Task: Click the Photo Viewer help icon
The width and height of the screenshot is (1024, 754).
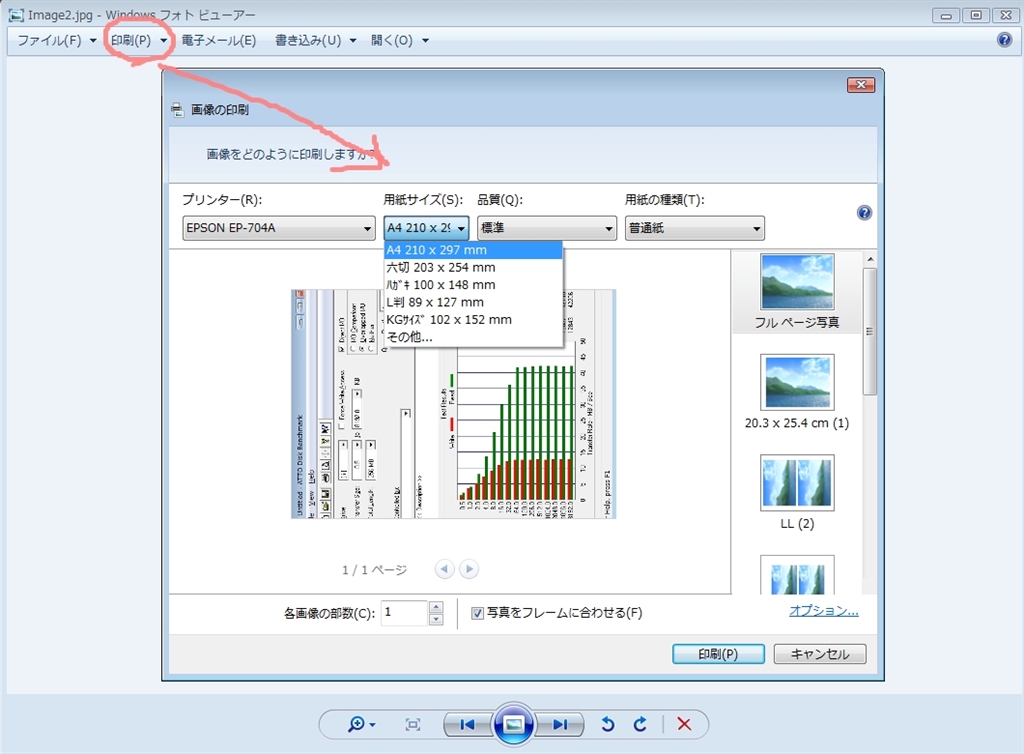Action: 1004,40
